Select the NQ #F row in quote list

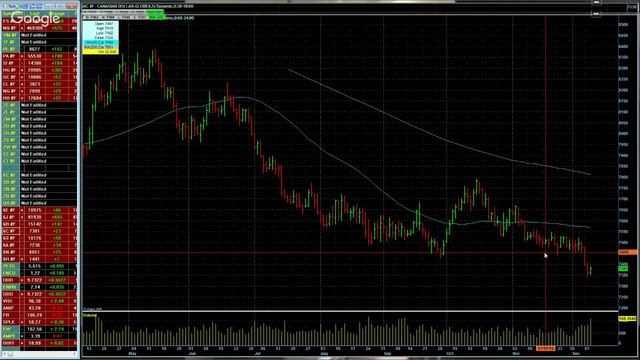coord(39,28)
